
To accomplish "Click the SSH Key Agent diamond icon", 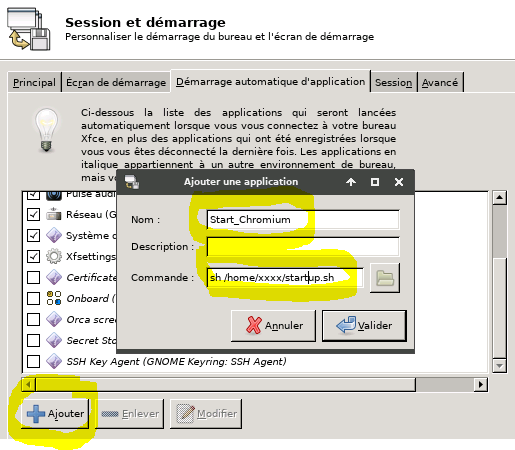I will click(x=54, y=361).
